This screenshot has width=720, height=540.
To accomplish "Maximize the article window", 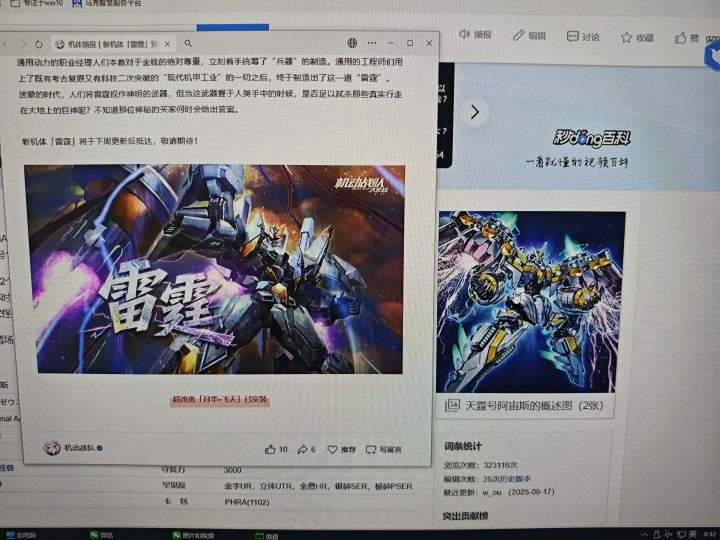I will [x=410, y=43].
